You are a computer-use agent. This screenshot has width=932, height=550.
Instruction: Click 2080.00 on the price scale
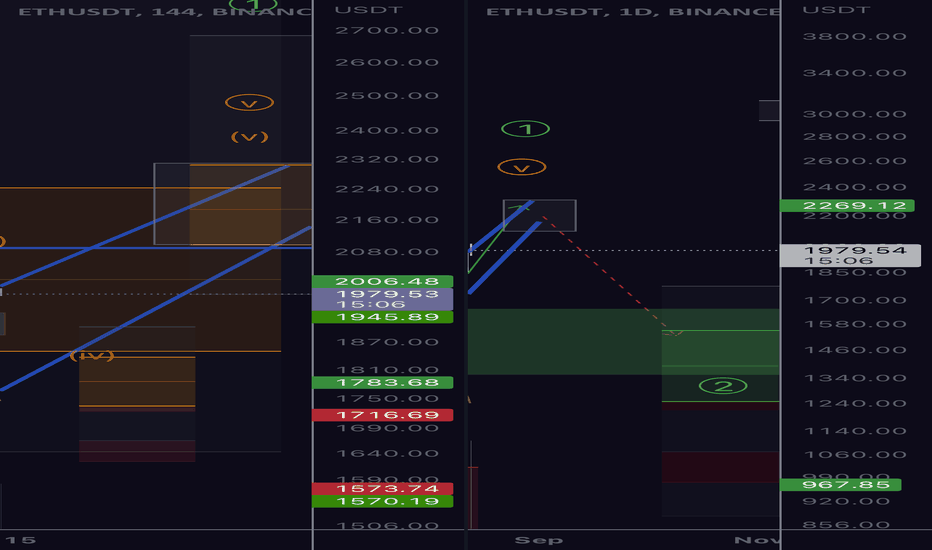tap(387, 252)
